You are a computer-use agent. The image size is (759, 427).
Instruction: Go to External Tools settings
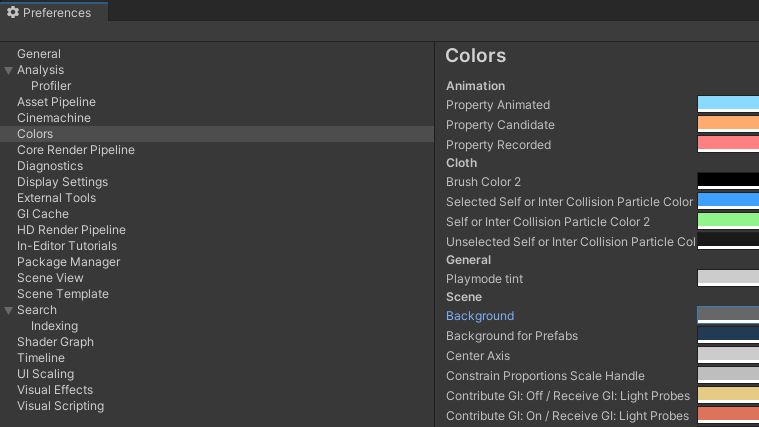click(56, 198)
